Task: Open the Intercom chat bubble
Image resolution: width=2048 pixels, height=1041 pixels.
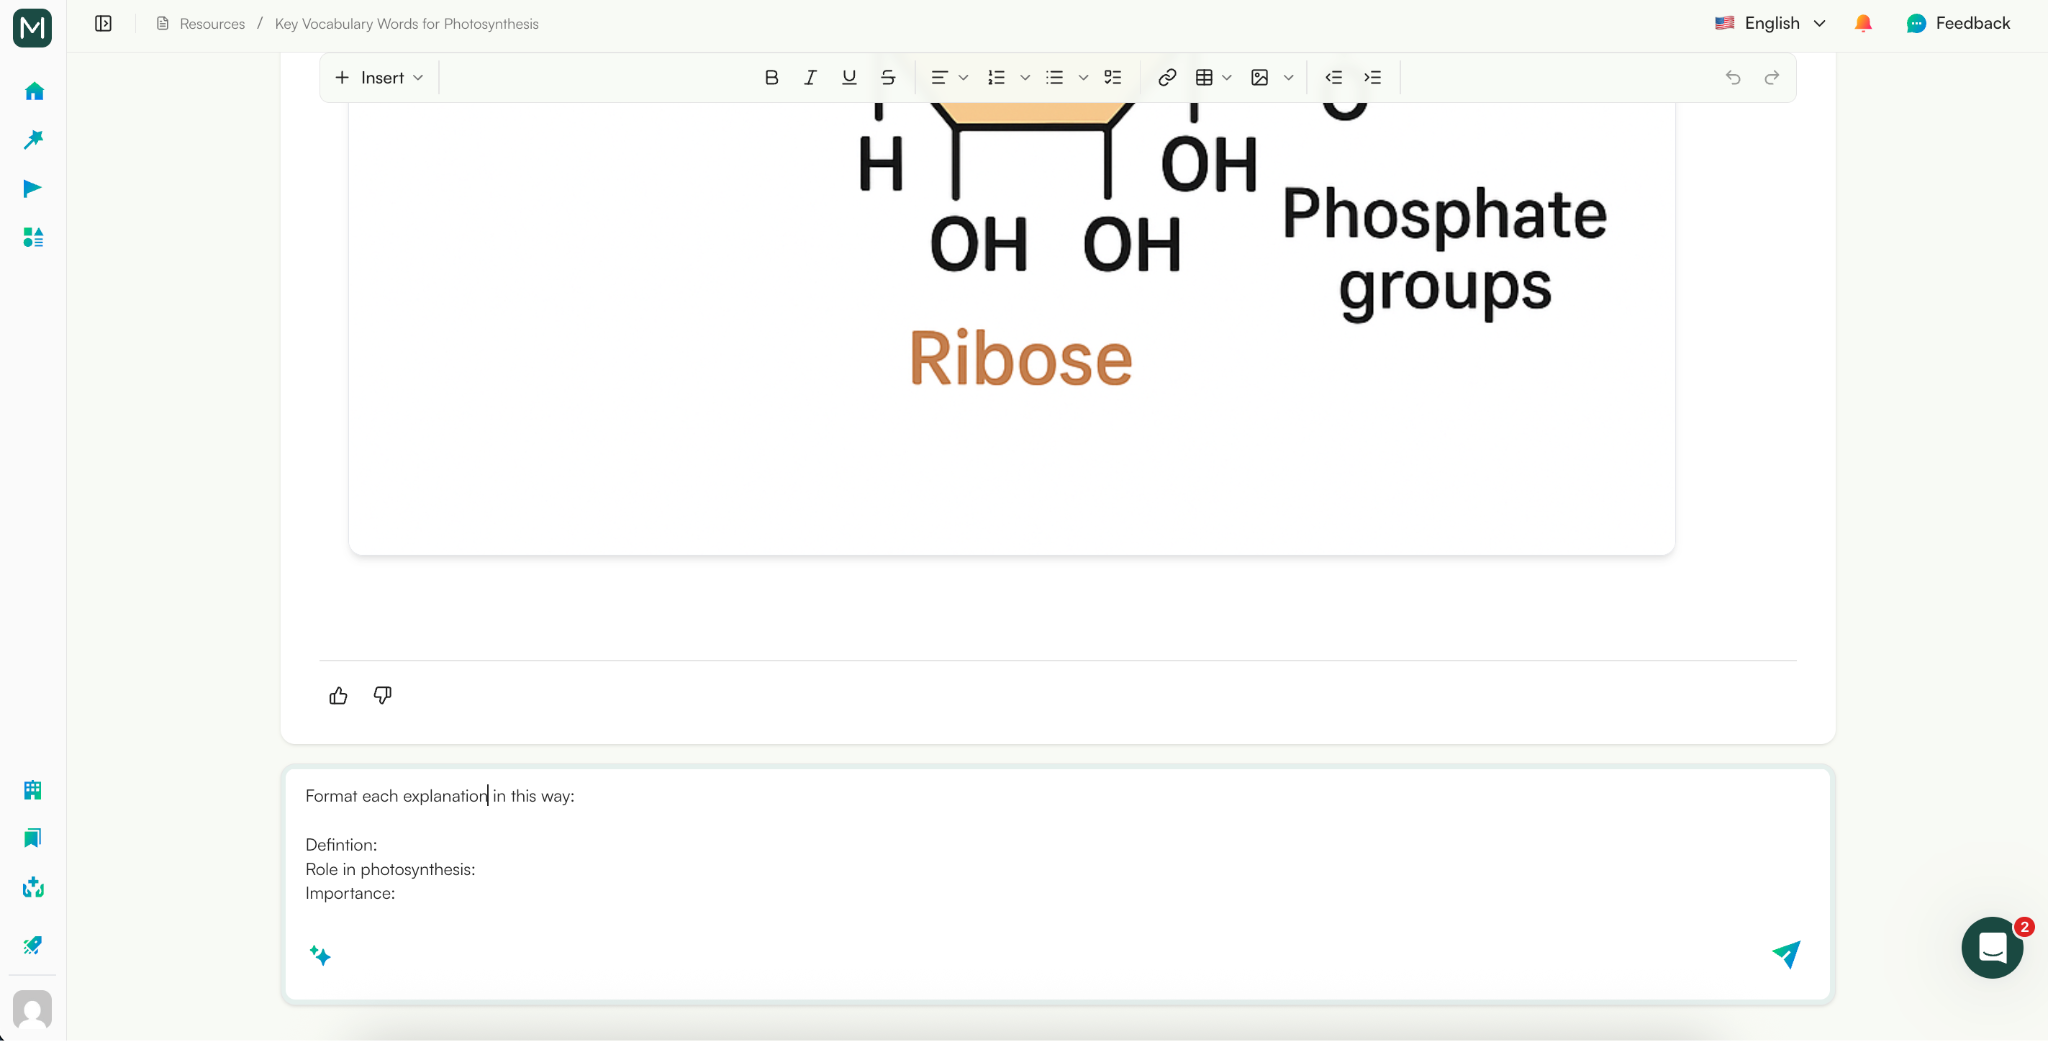Action: pos(1990,947)
